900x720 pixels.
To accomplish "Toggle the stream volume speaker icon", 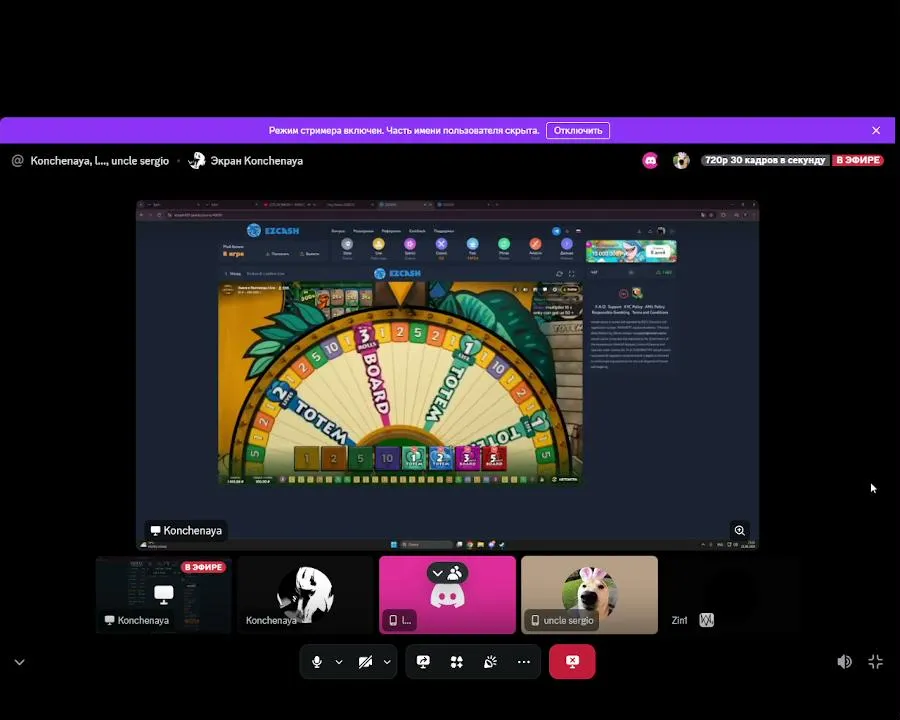I will (x=844, y=662).
